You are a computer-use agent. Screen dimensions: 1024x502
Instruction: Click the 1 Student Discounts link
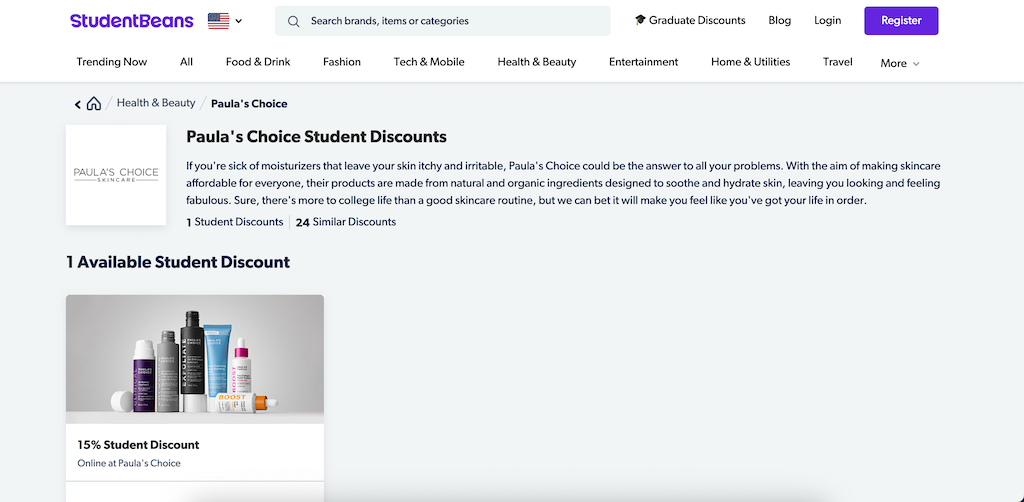point(235,222)
